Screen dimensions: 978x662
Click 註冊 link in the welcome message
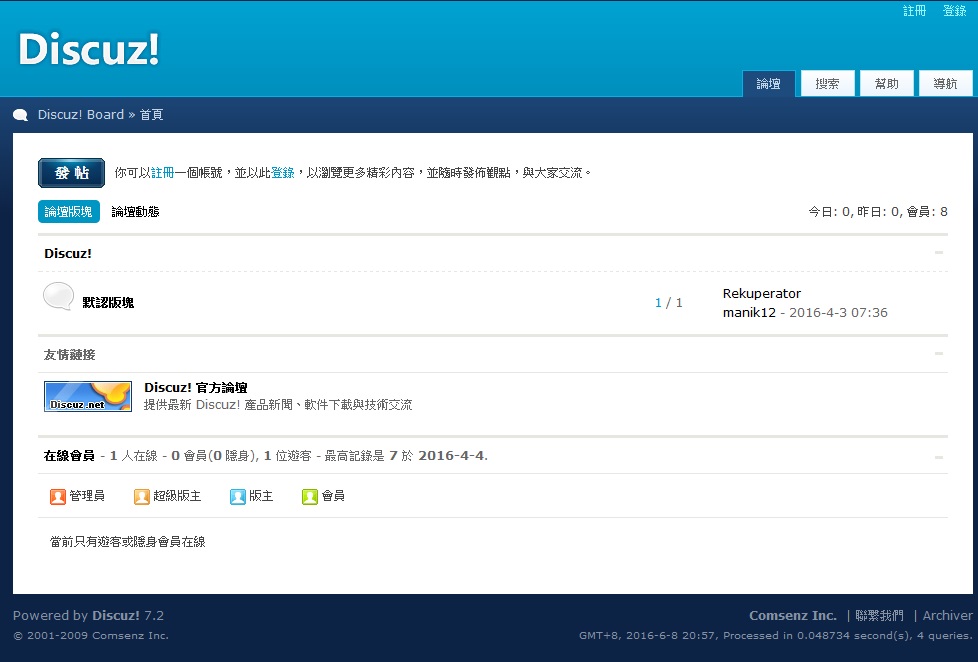click(x=163, y=173)
